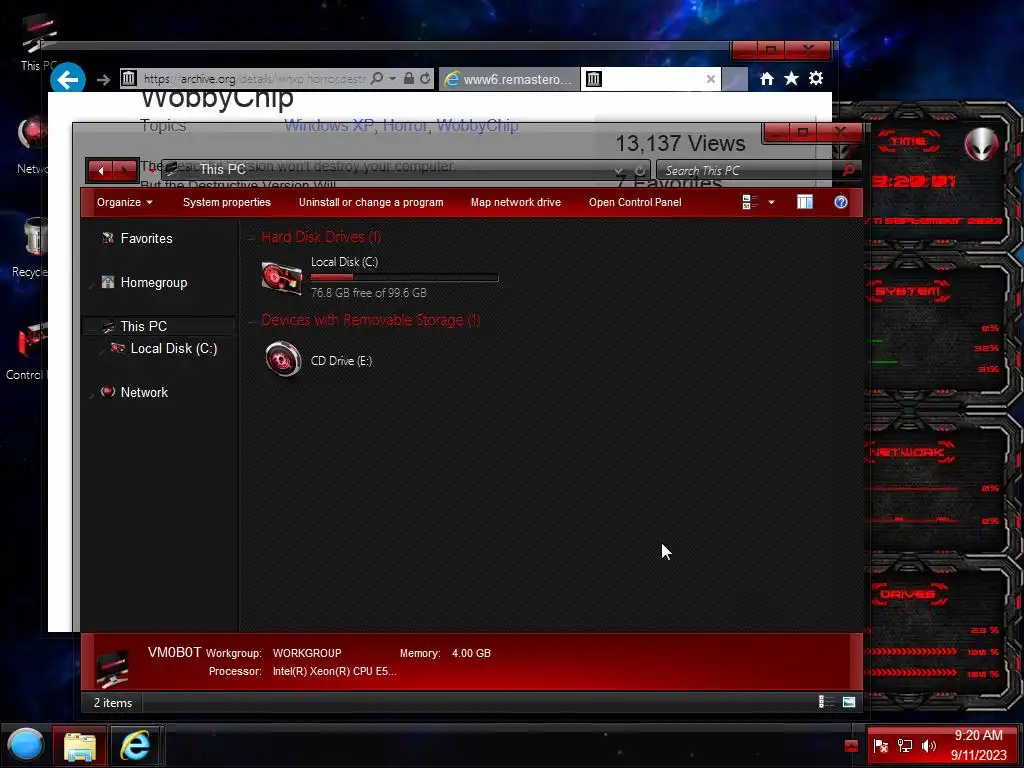
Task: Focus the Search This PC box
Action: [x=748, y=171]
